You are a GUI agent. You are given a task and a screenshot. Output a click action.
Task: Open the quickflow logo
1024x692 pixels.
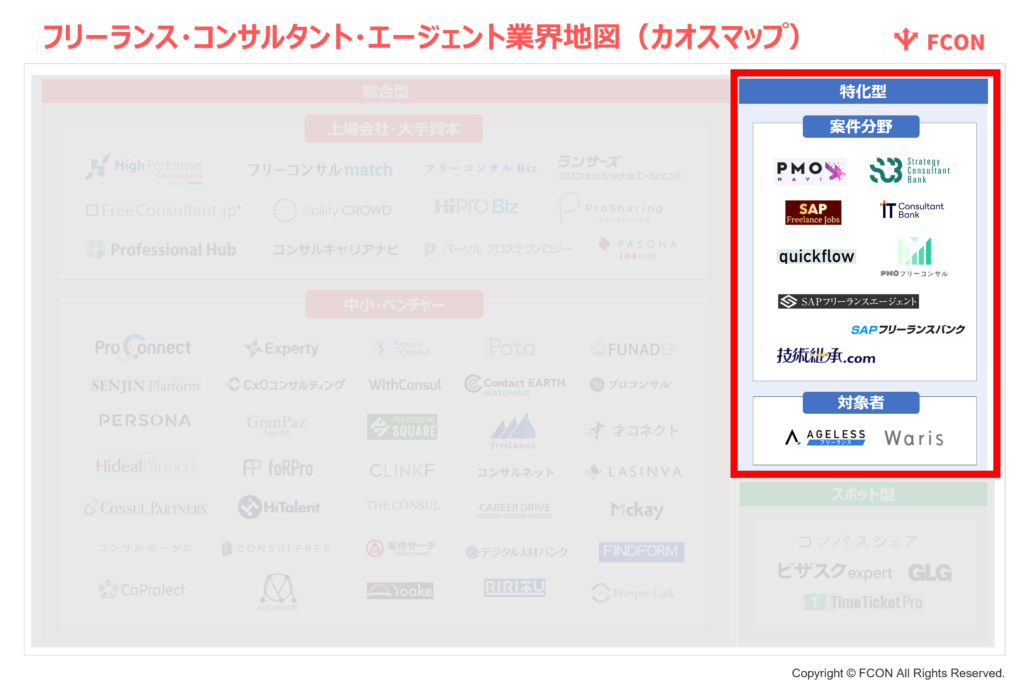coord(816,256)
